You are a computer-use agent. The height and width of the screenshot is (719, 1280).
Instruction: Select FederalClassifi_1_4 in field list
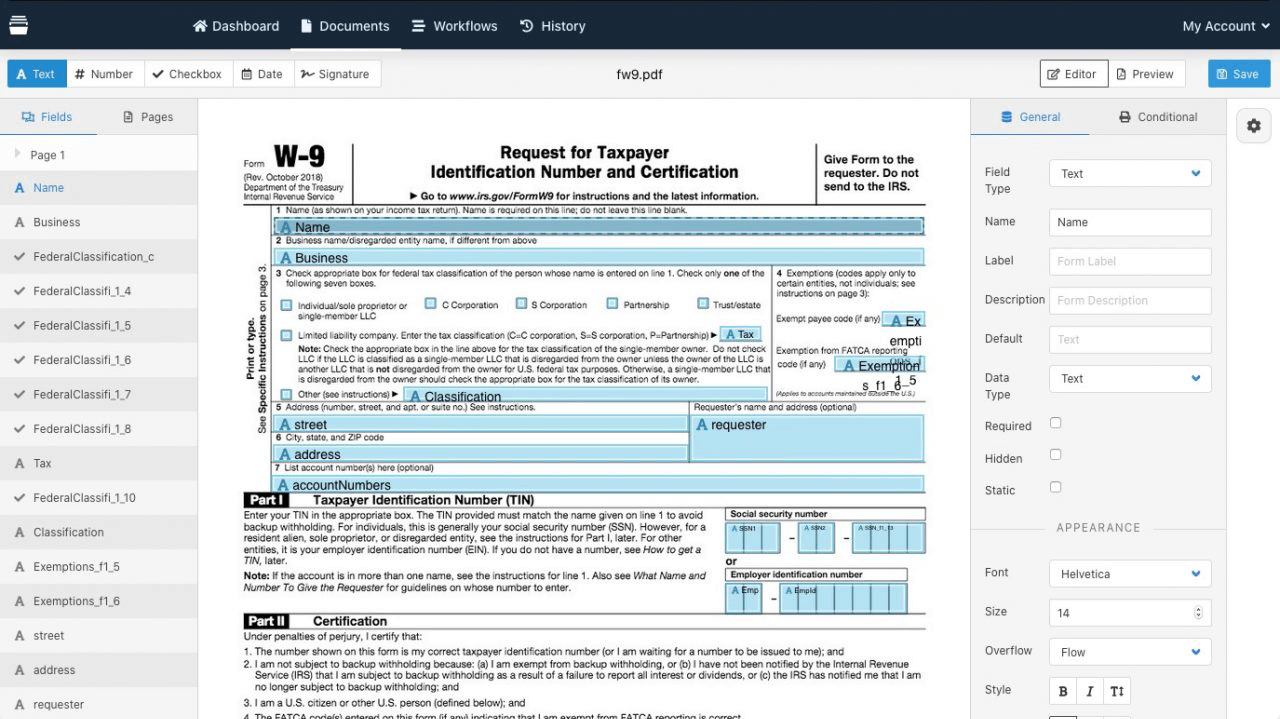(x=98, y=291)
